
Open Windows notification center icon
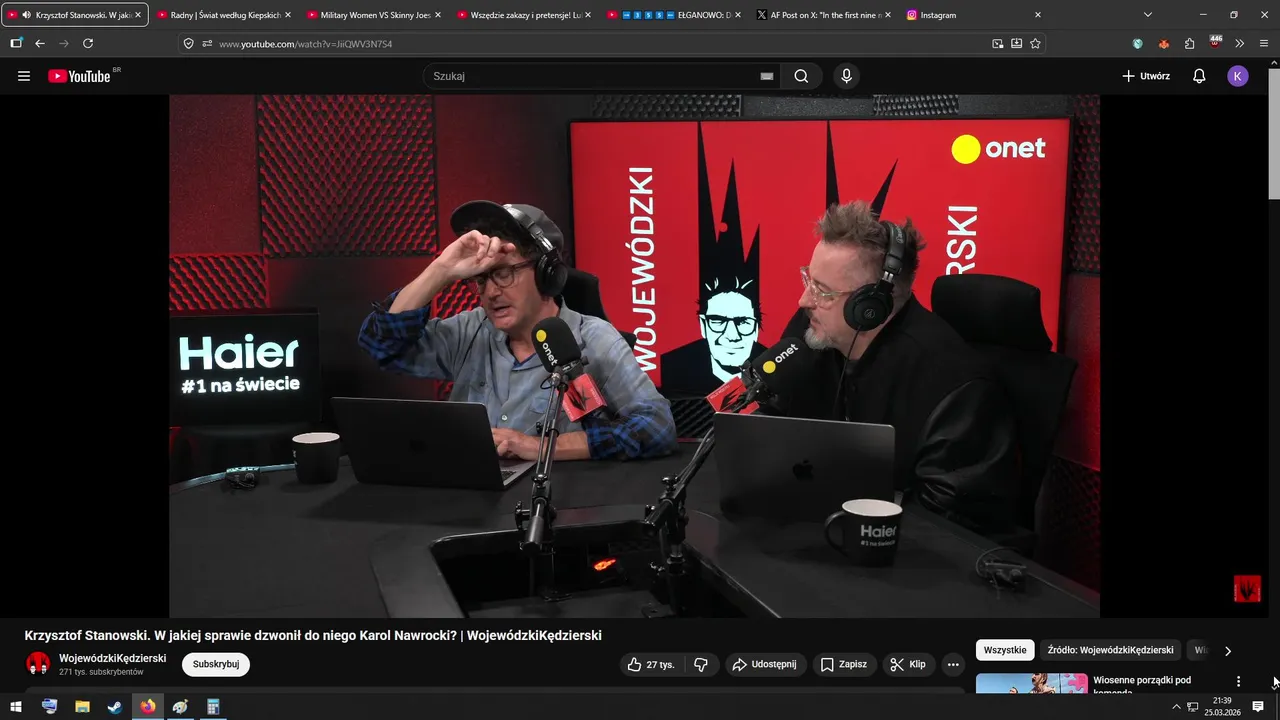(1258, 707)
